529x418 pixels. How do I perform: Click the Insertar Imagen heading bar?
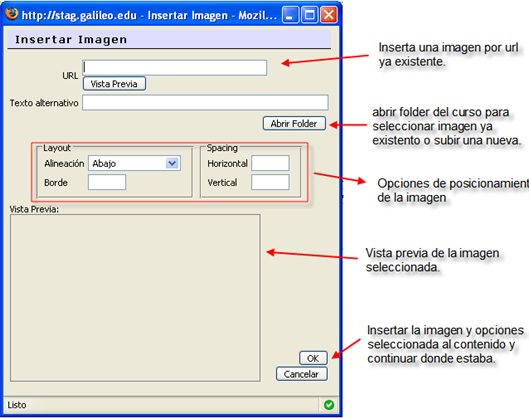(169, 39)
